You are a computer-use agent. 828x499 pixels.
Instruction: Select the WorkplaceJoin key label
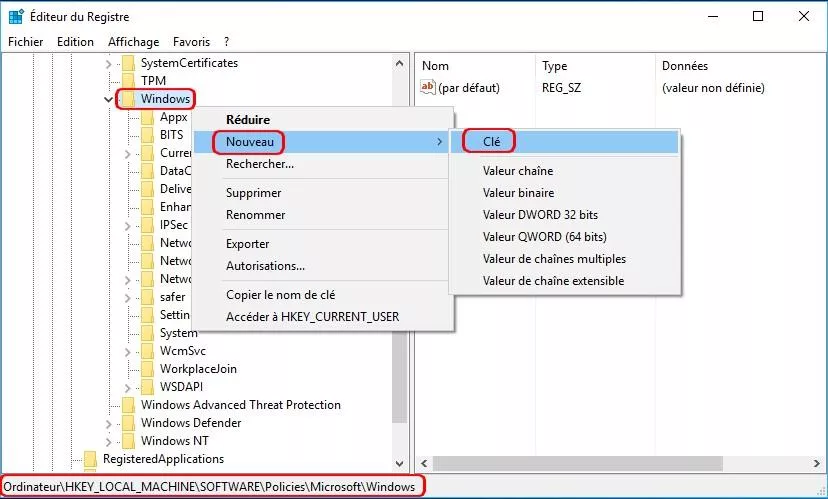(x=198, y=369)
